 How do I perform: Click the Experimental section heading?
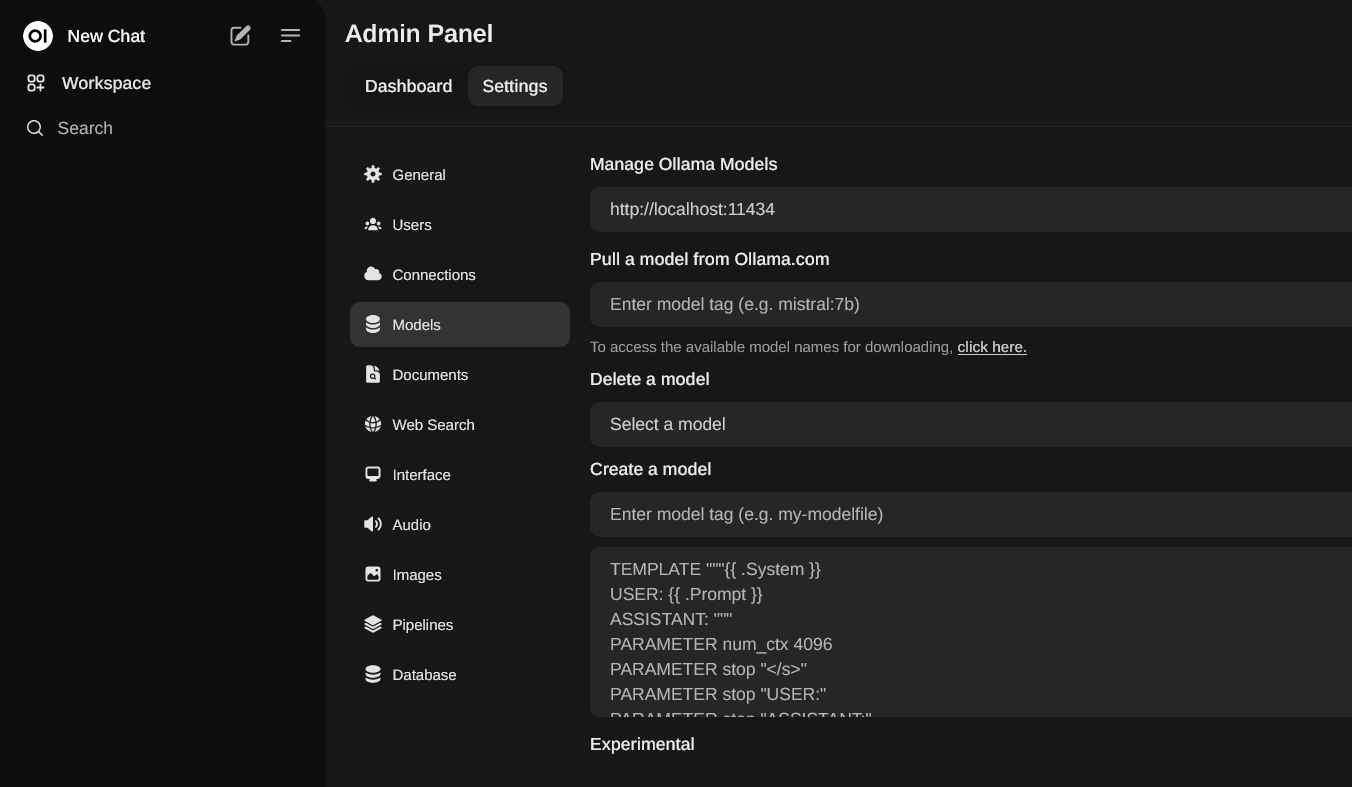(x=642, y=744)
